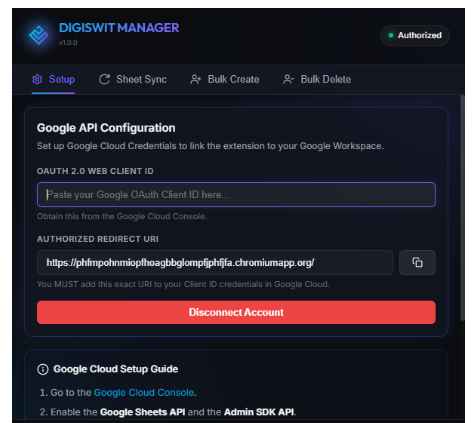Click the Disconnect Account button
Image resolution: width=473 pixels, height=423 pixels.
pyautogui.click(x=236, y=312)
